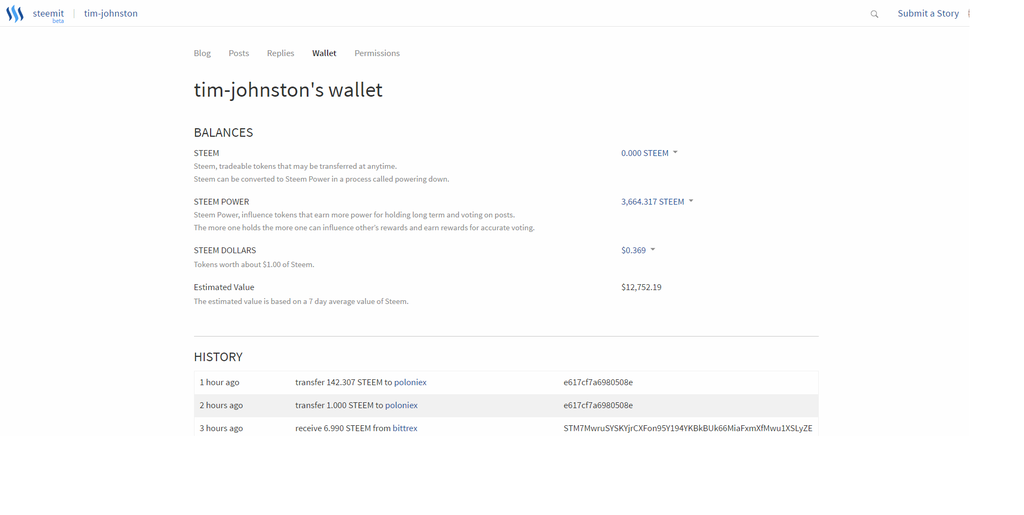Select the Wallet tab

[324, 53]
